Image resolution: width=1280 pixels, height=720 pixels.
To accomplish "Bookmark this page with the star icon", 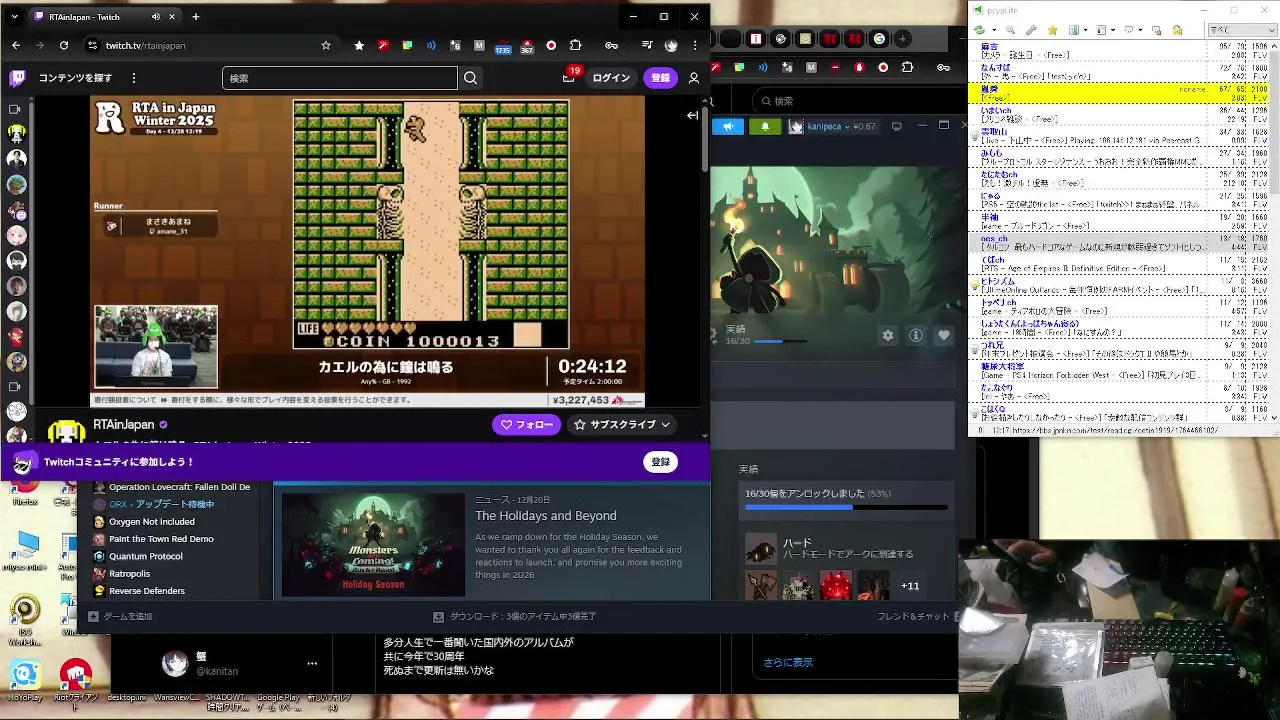I will (326, 45).
